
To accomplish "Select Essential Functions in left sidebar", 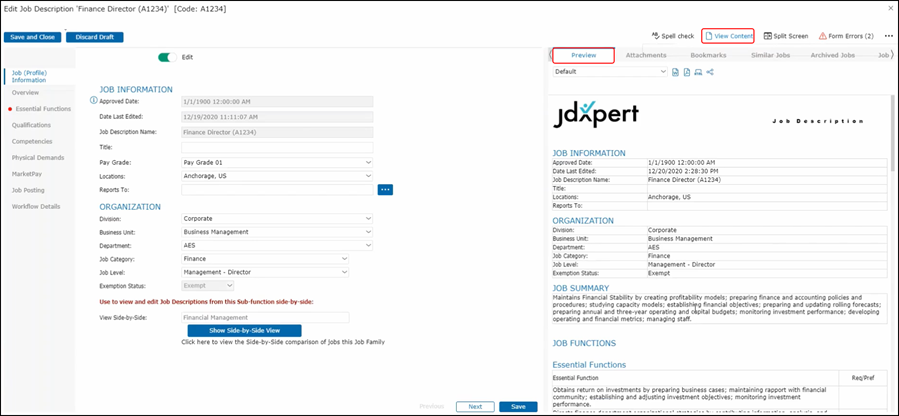I will click(x=43, y=108).
